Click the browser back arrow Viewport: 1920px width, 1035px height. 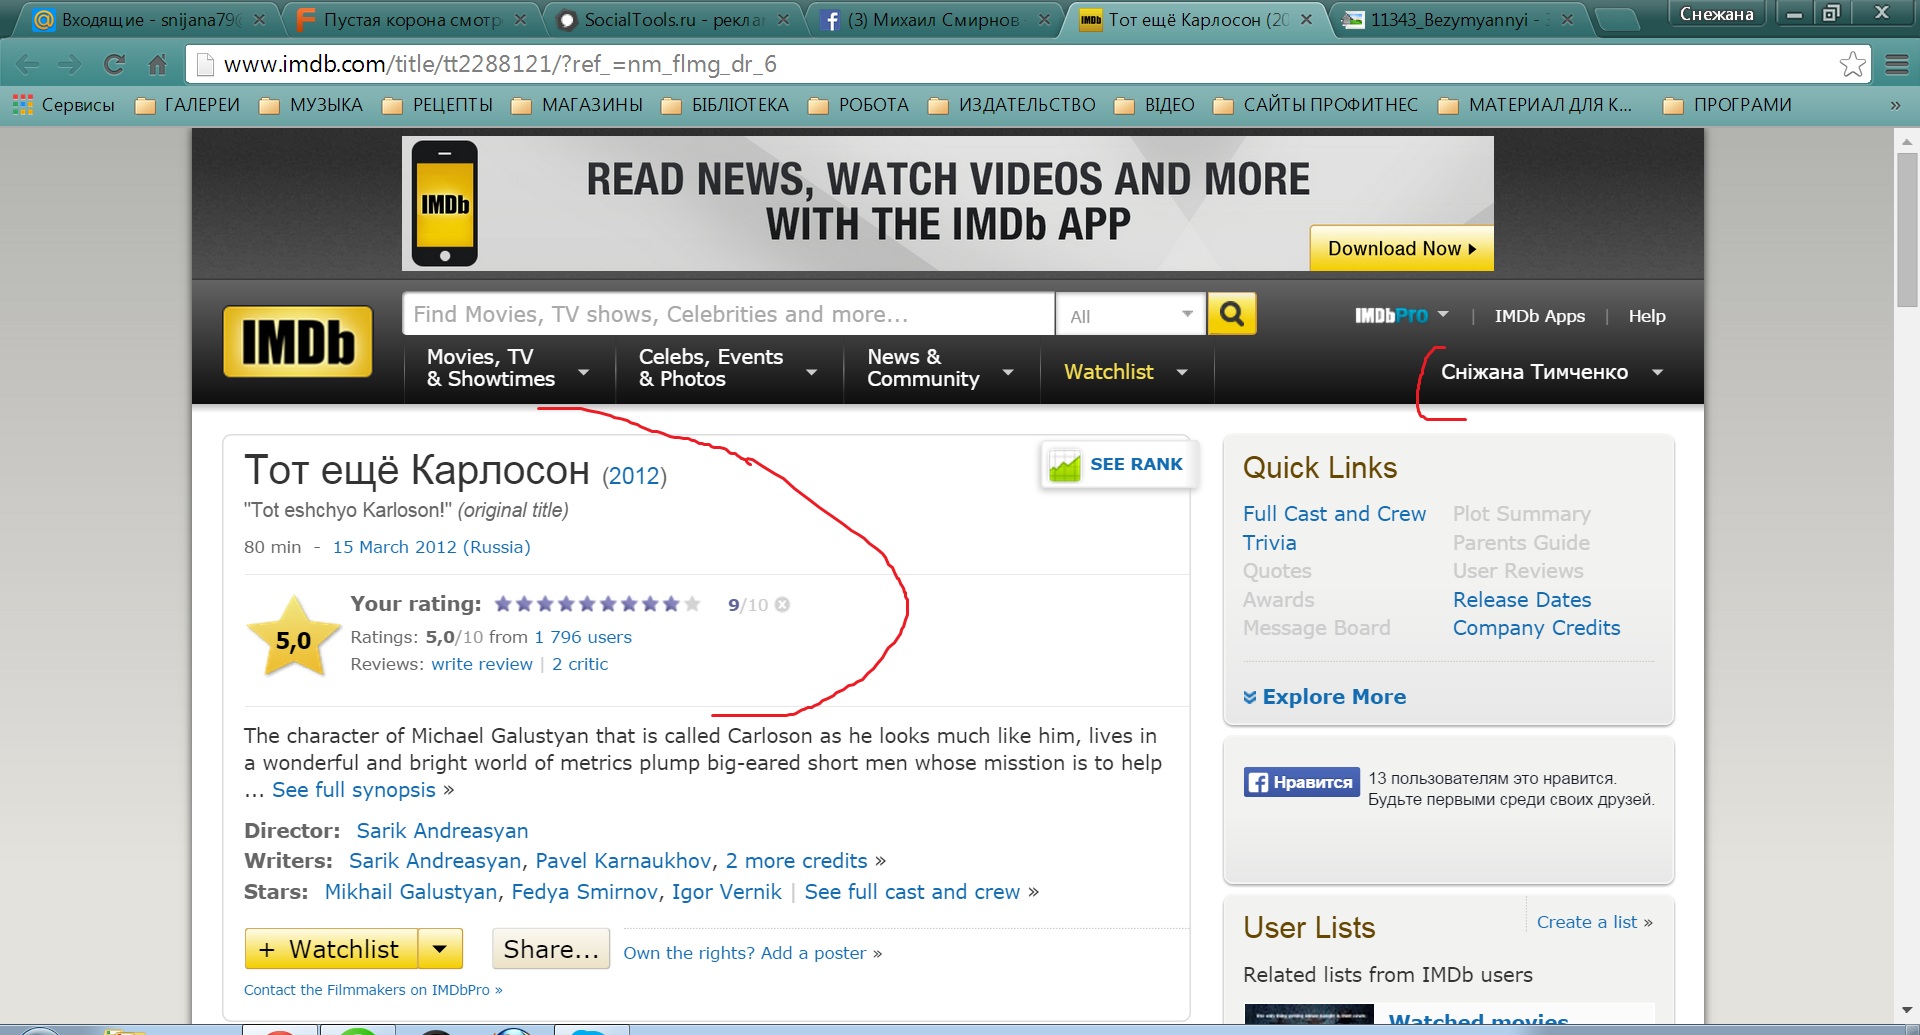point(28,65)
